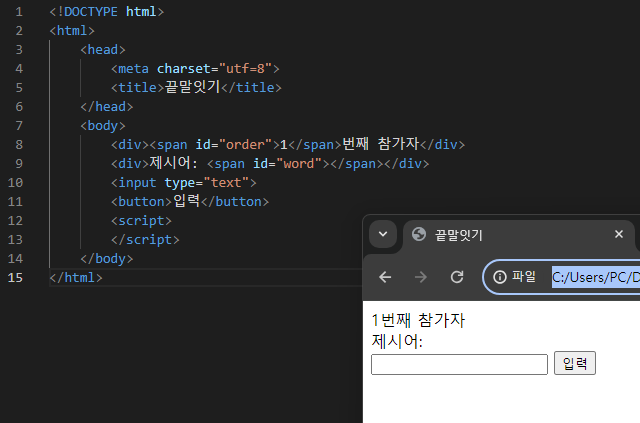
Task: Select the 끝말잇기 browser tab
Action: click(518, 235)
